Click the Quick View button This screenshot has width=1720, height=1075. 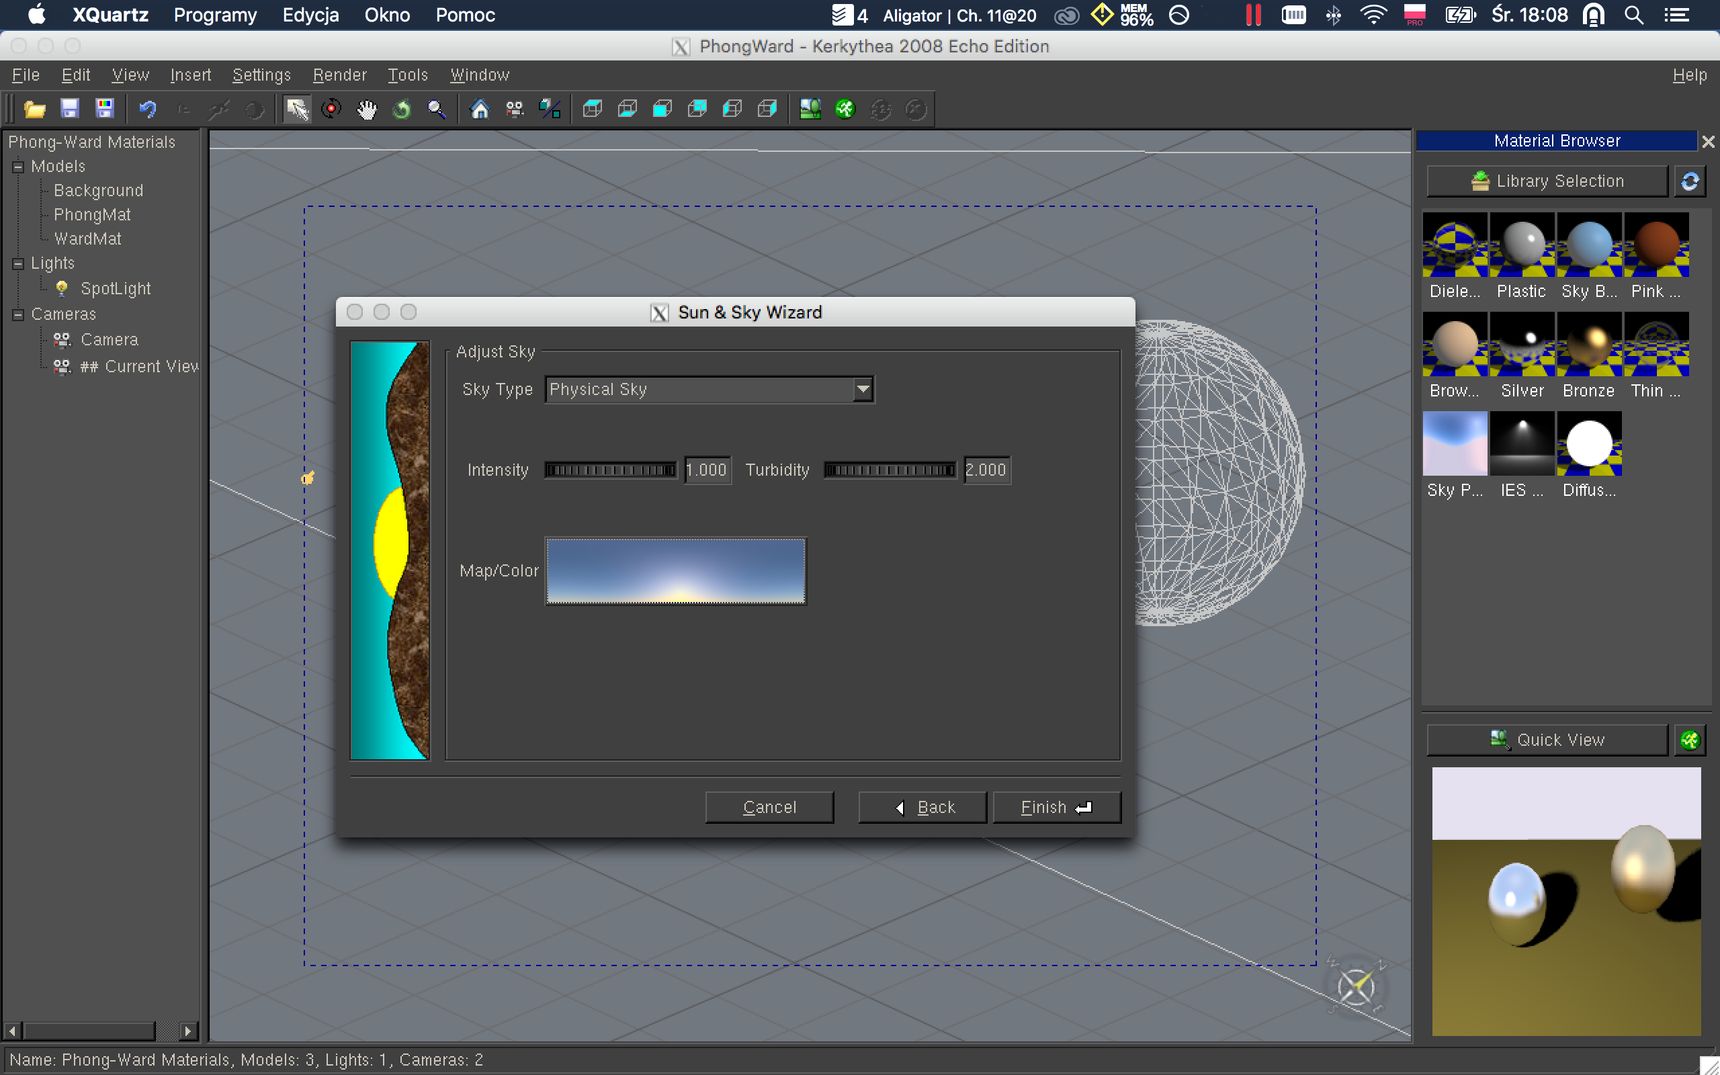1547,740
